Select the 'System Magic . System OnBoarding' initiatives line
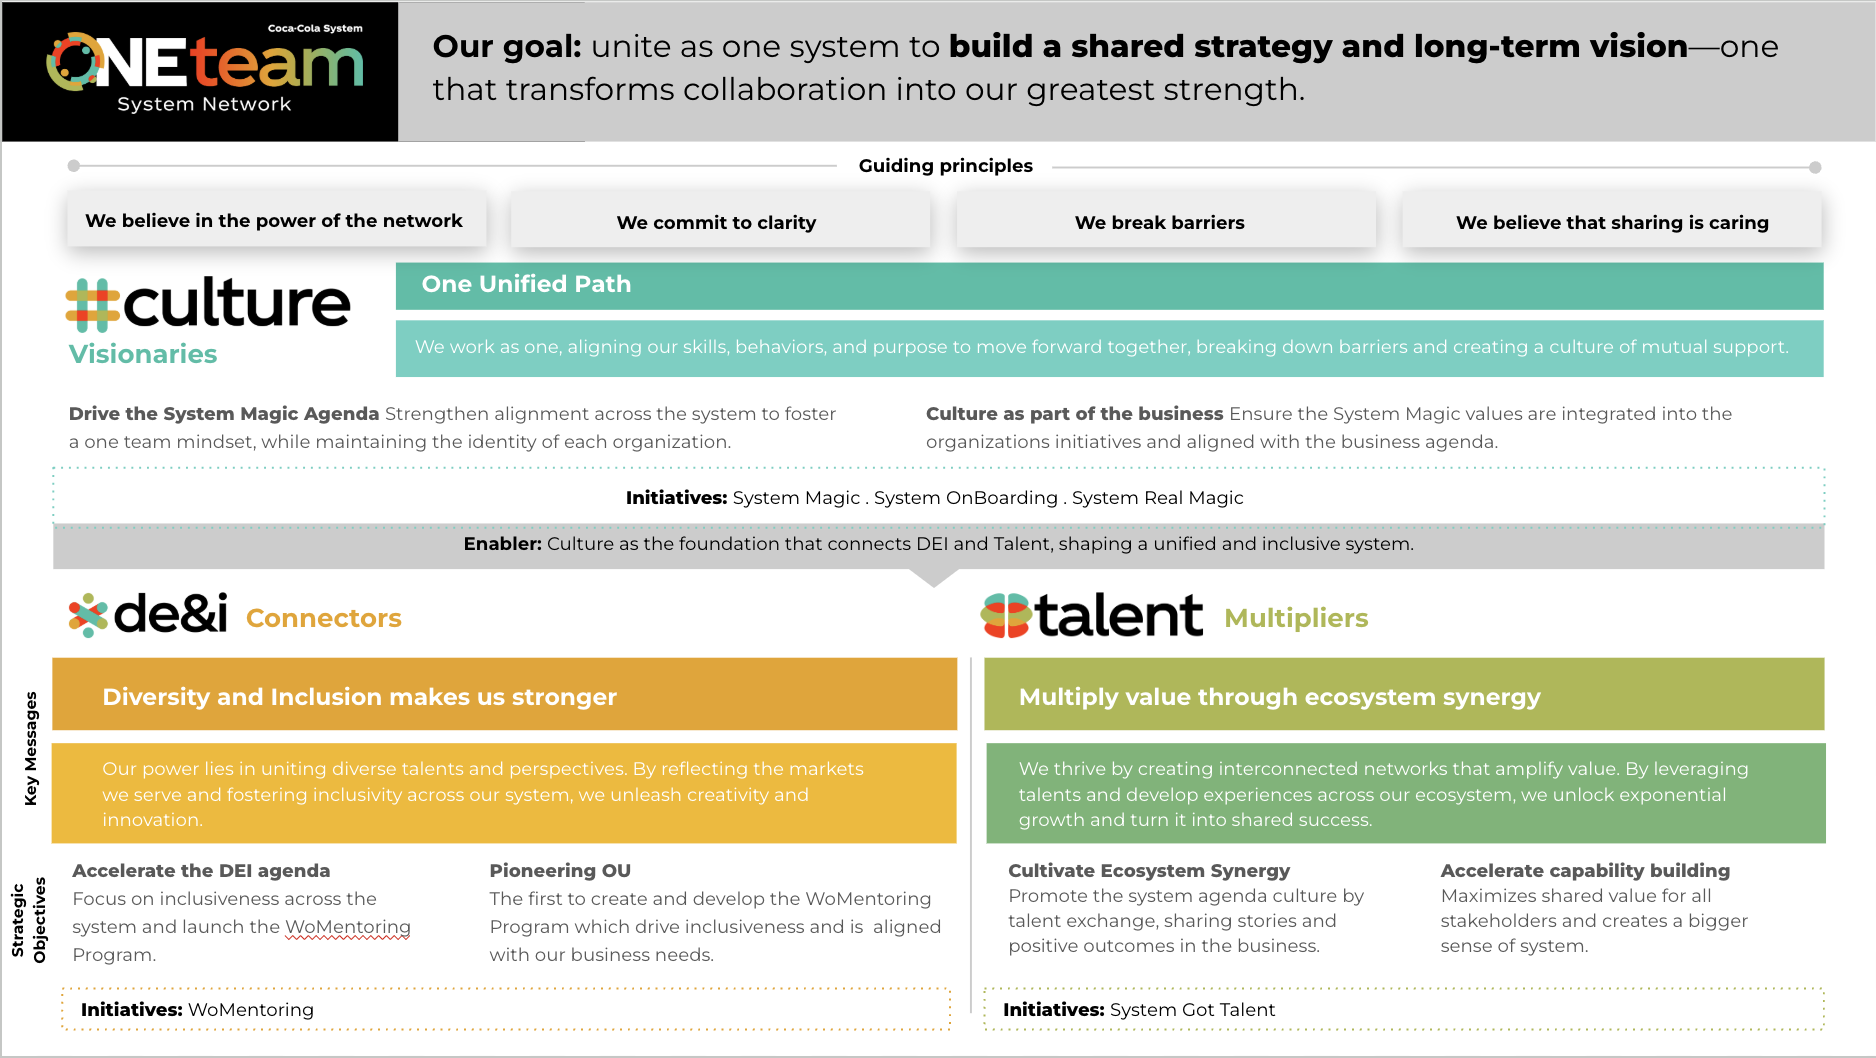Screen dimensions: 1876x1058 [934, 498]
